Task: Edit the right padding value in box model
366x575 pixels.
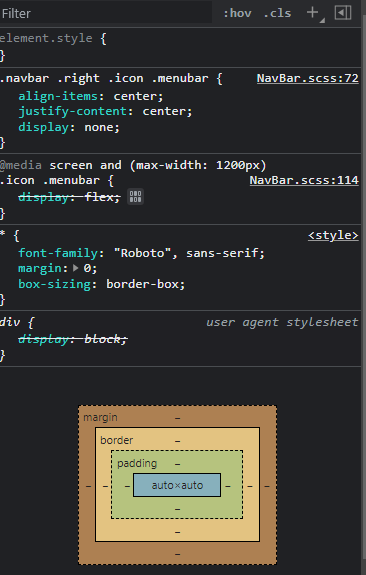Action: click(x=228, y=486)
